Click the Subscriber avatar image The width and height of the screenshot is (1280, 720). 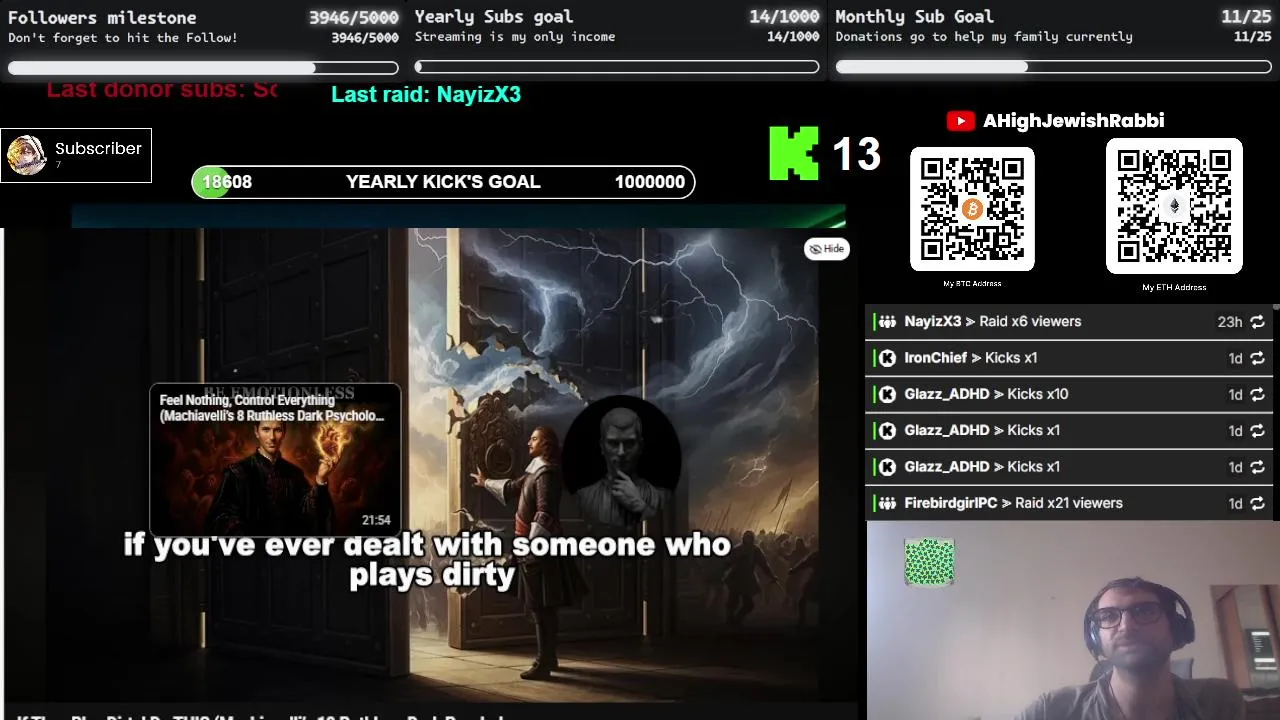pos(26,155)
